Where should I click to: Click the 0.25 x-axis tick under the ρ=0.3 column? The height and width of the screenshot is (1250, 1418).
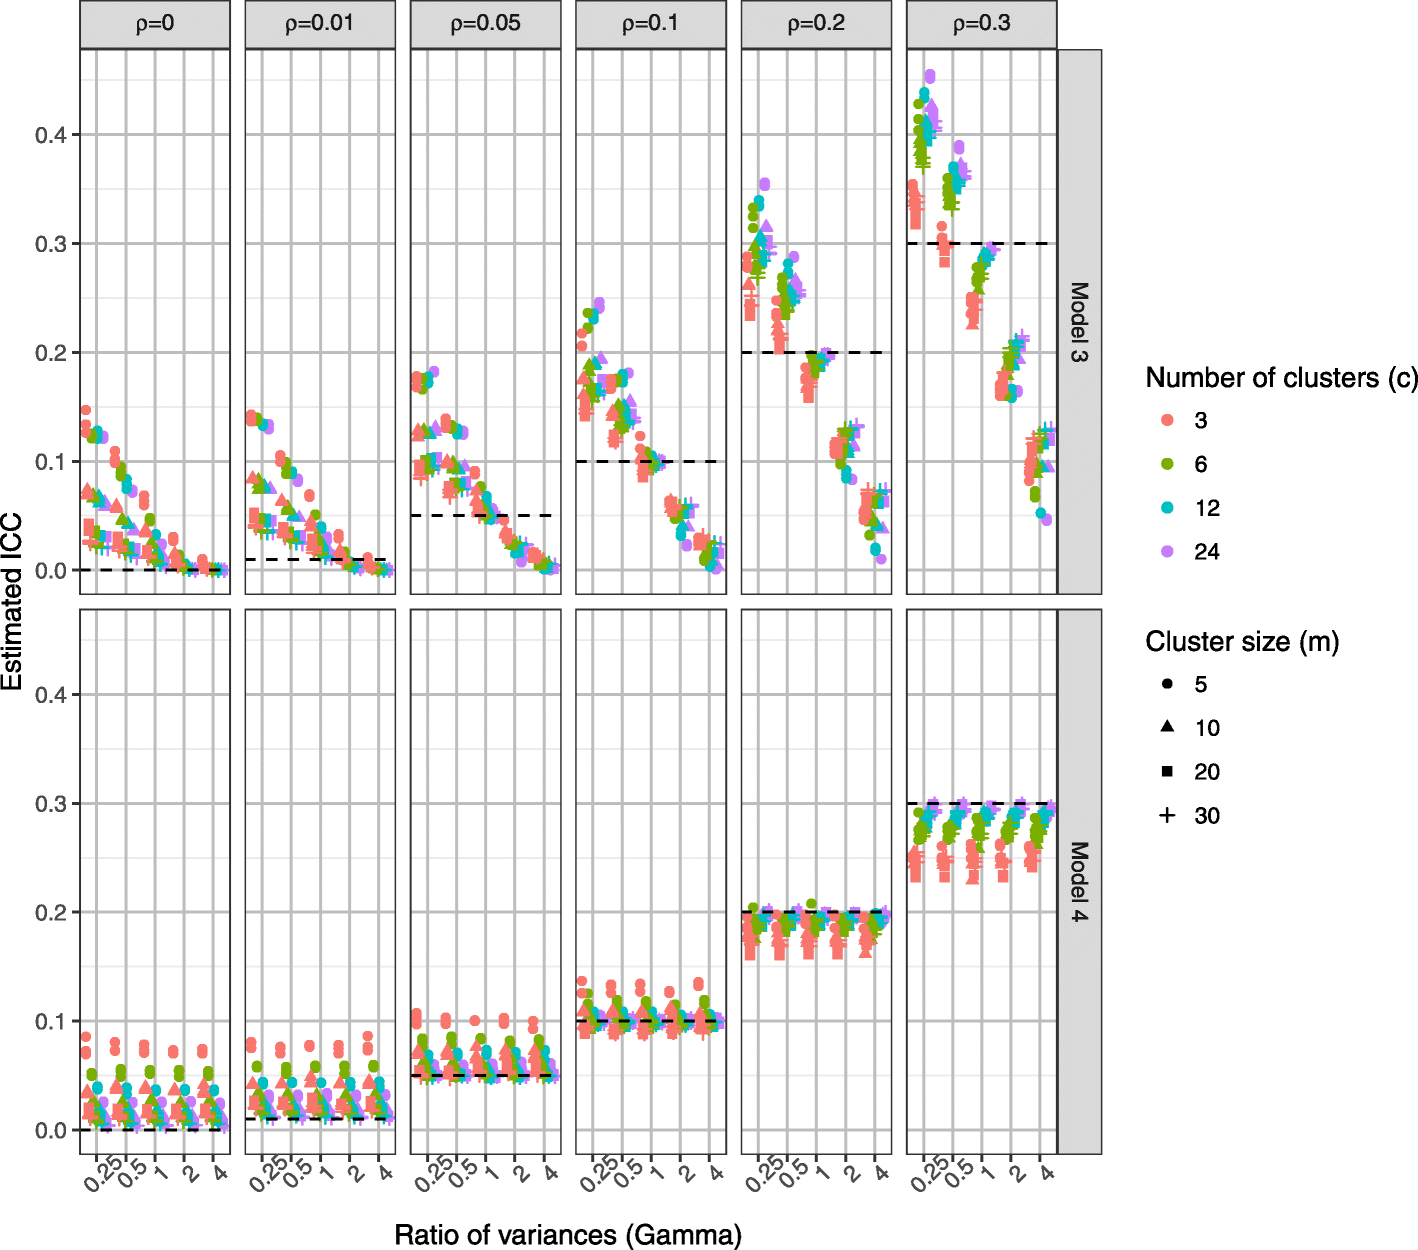click(x=929, y=1175)
